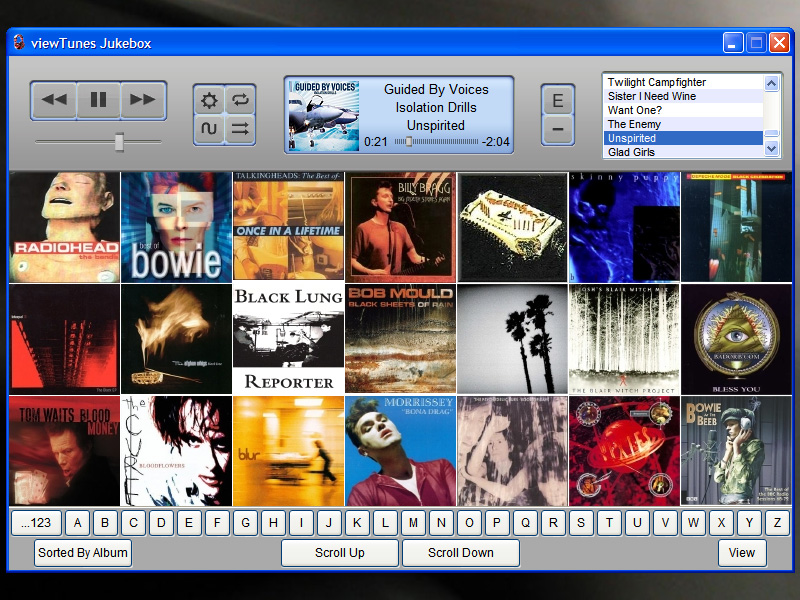Jump to letter D

point(161,522)
